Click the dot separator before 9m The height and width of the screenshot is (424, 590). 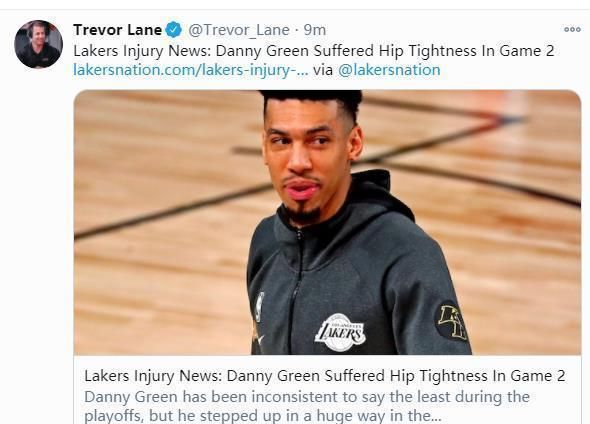click(x=297, y=30)
